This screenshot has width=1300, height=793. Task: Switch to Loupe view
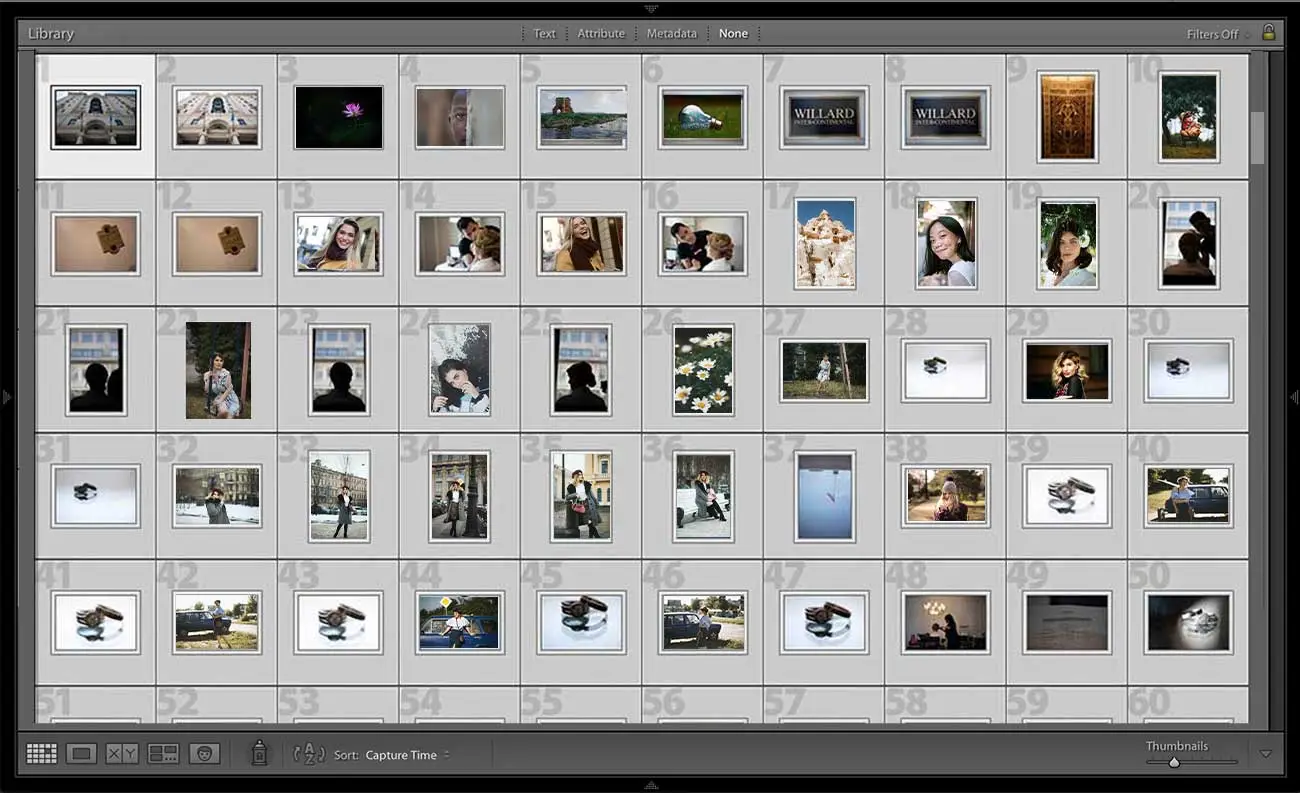[80, 754]
